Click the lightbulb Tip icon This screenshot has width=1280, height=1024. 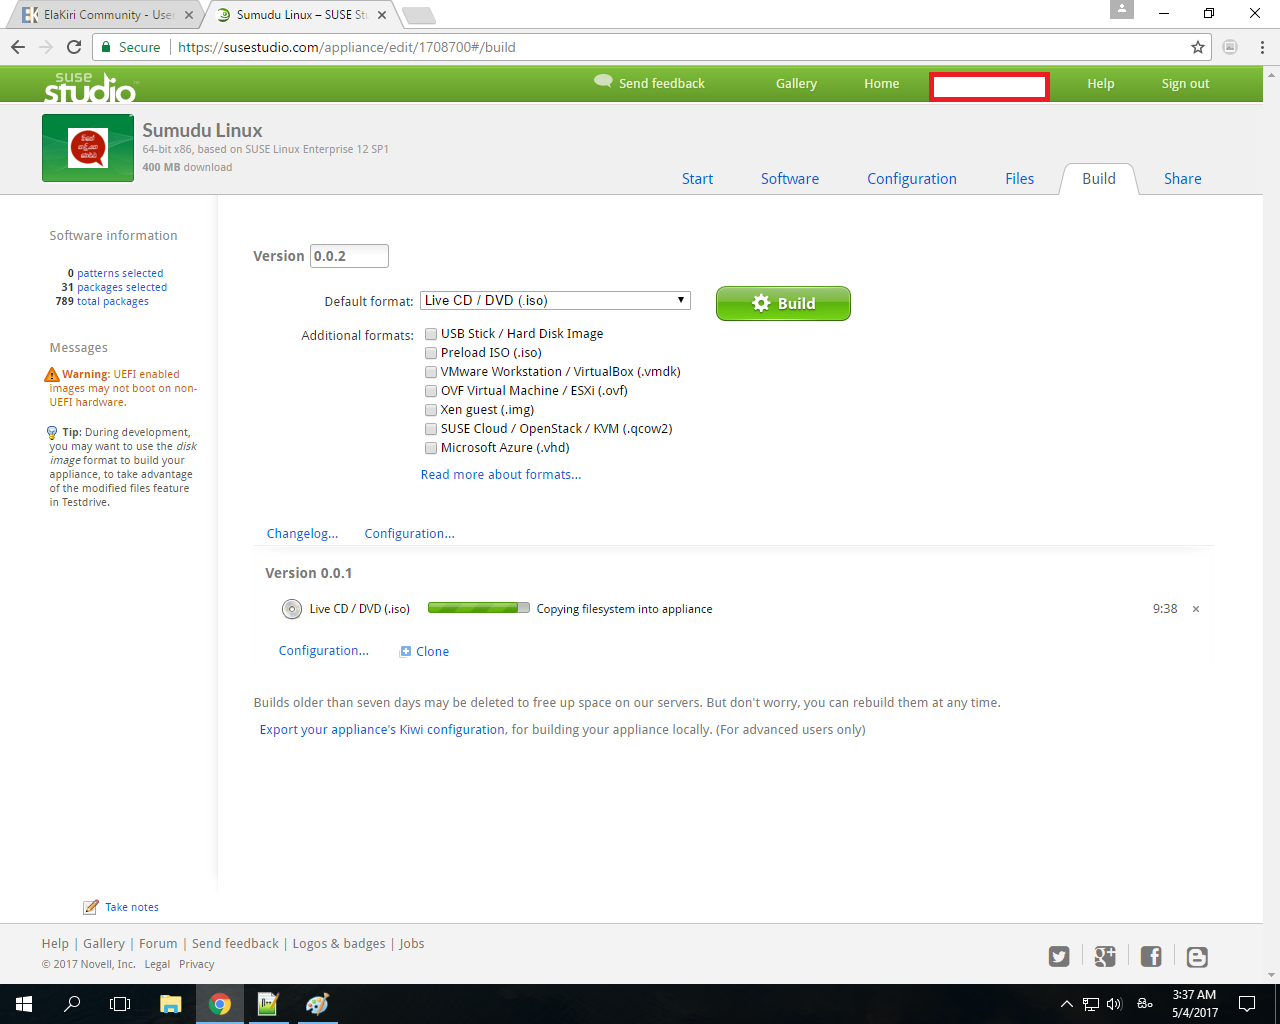52,433
